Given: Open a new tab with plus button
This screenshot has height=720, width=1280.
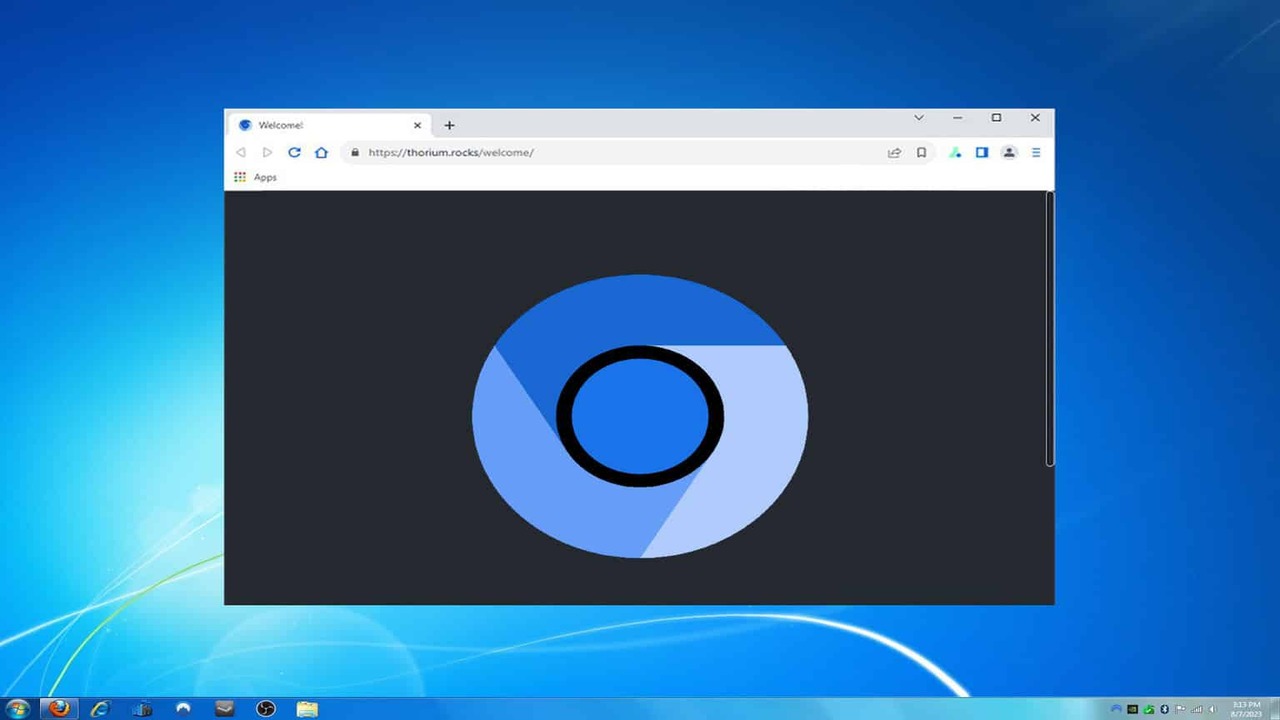Looking at the screenshot, I should coord(449,125).
